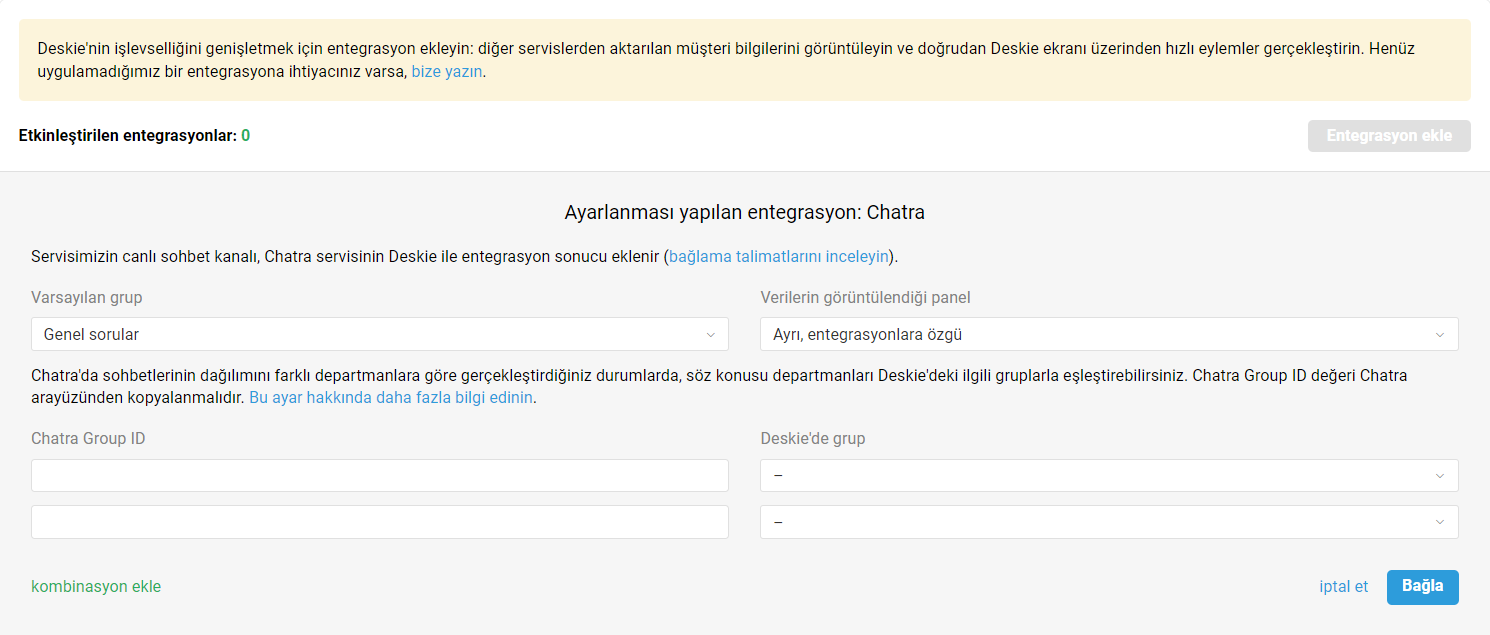1490x635 pixels.
Task: Click the enabled integrations count '0'
Action: pos(246,135)
